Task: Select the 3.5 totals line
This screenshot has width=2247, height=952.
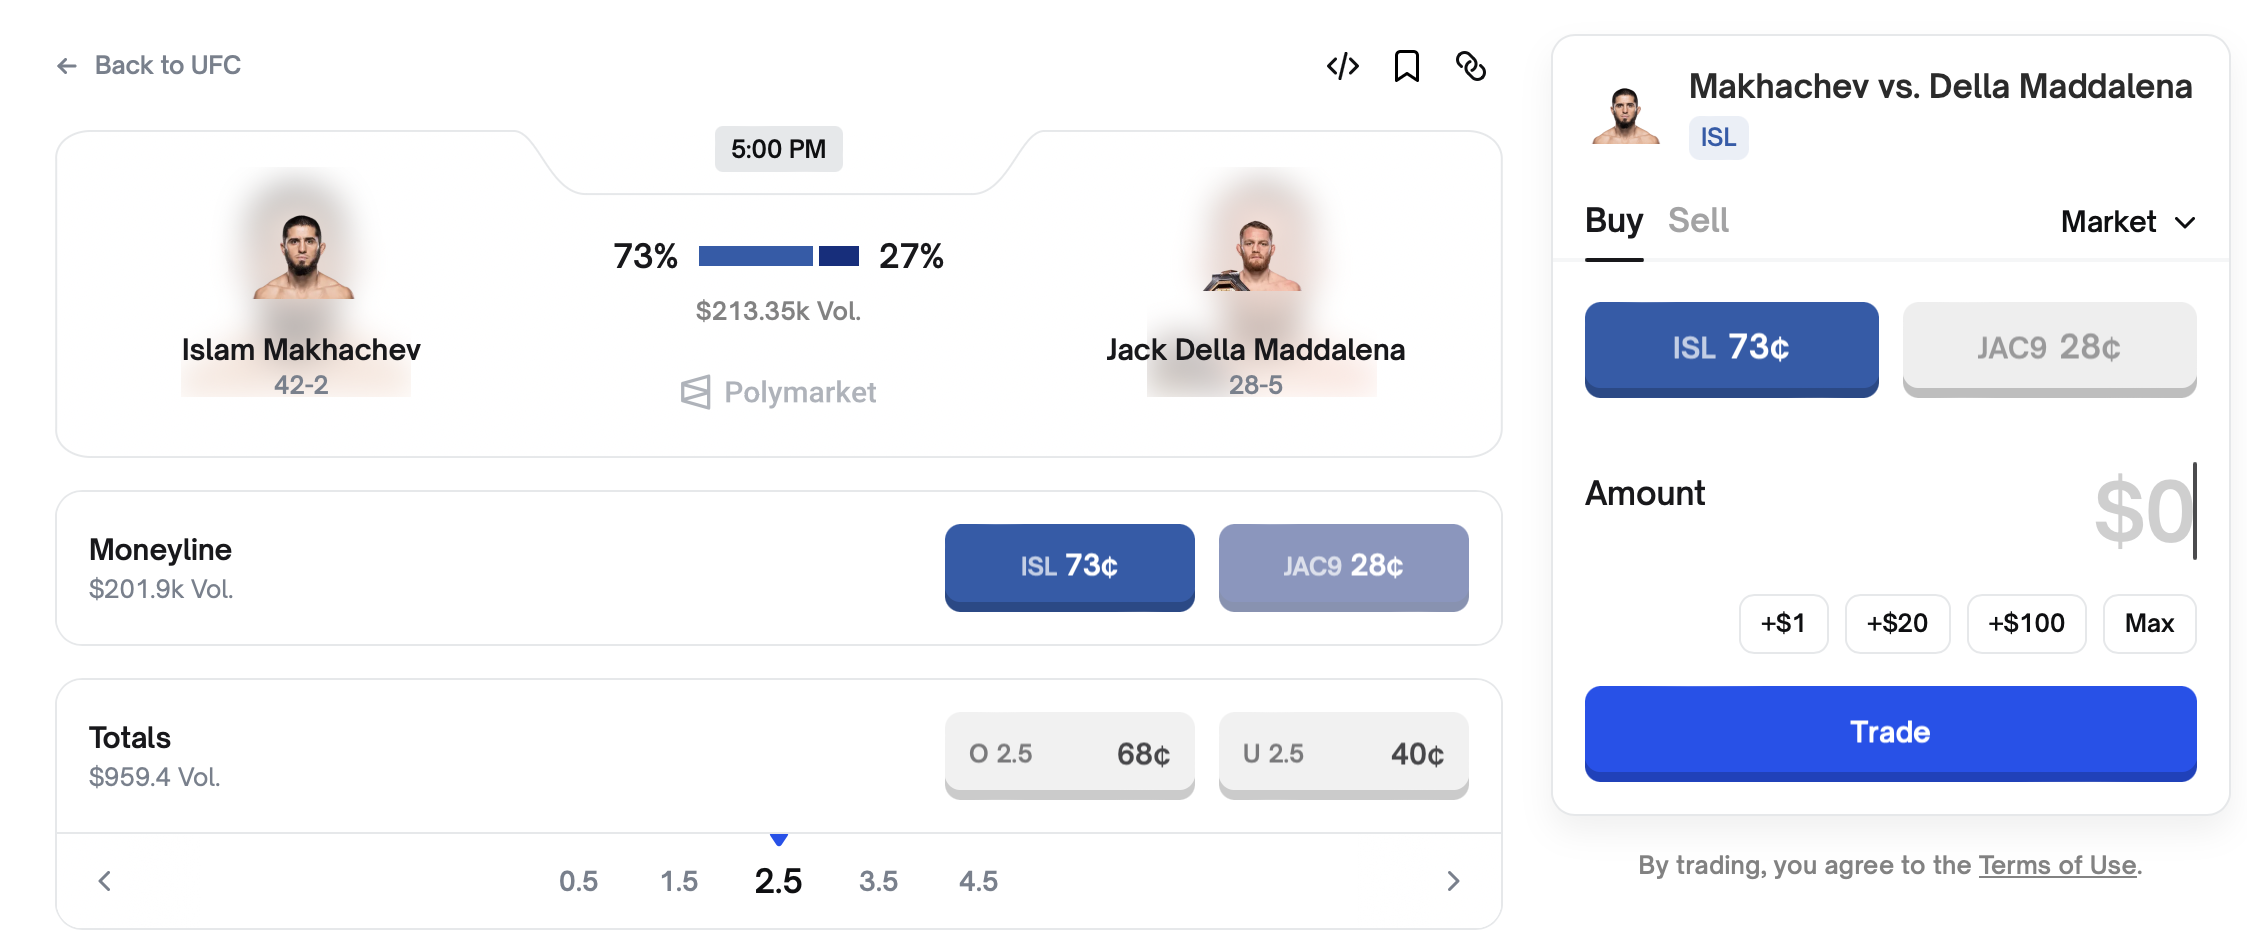Action: pyautogui.click(x=878, y=881)
